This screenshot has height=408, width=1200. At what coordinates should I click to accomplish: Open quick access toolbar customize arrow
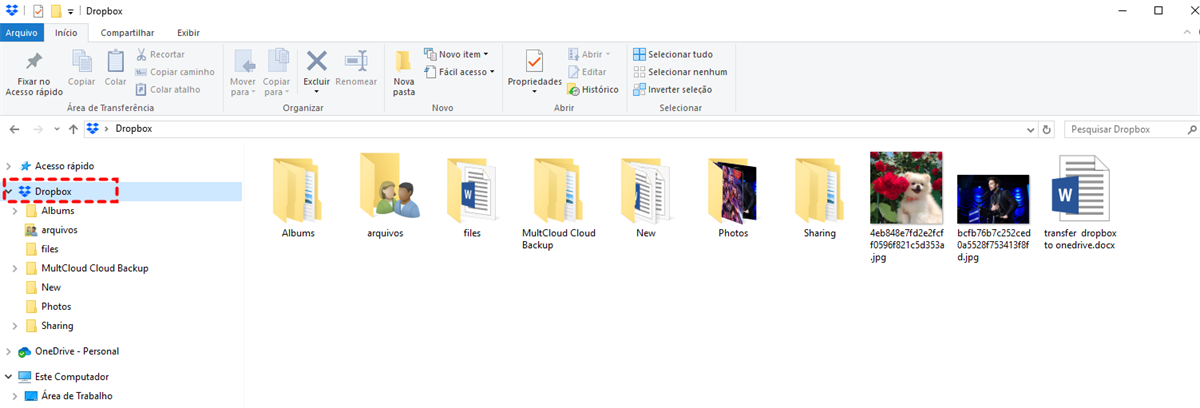[70, 11]
